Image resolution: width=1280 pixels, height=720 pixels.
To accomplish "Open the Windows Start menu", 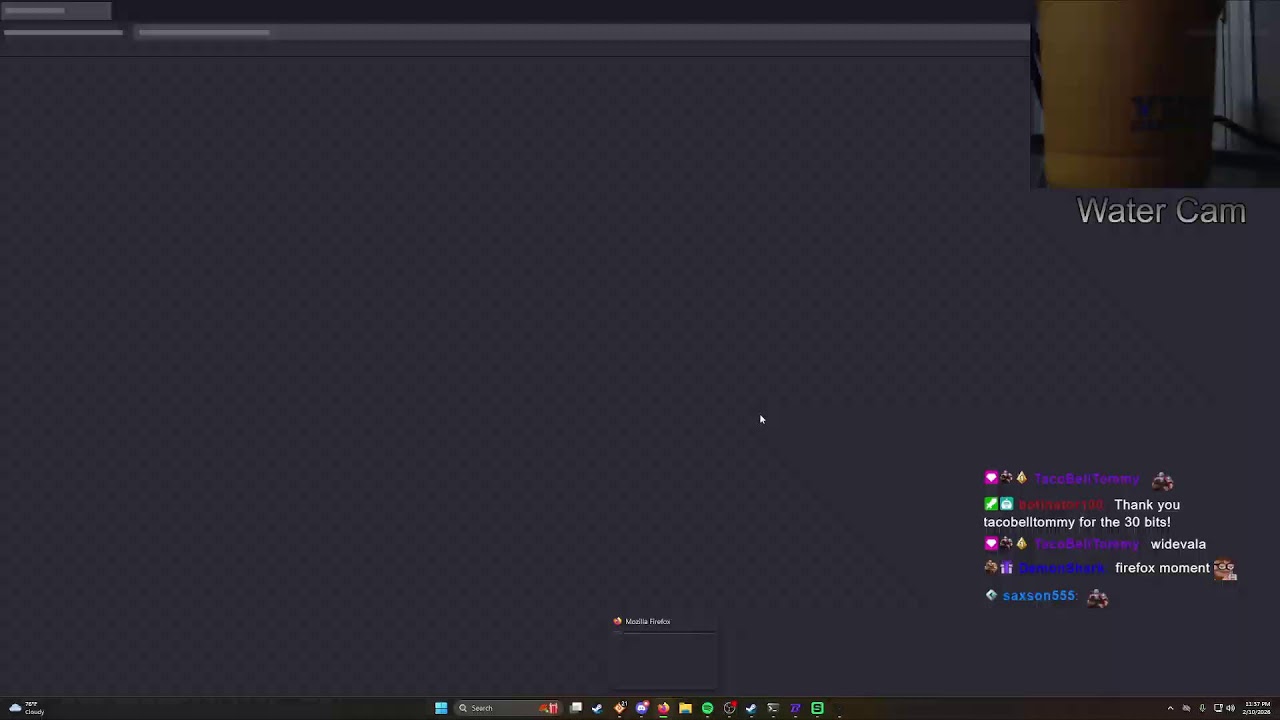I will (441, 708).
